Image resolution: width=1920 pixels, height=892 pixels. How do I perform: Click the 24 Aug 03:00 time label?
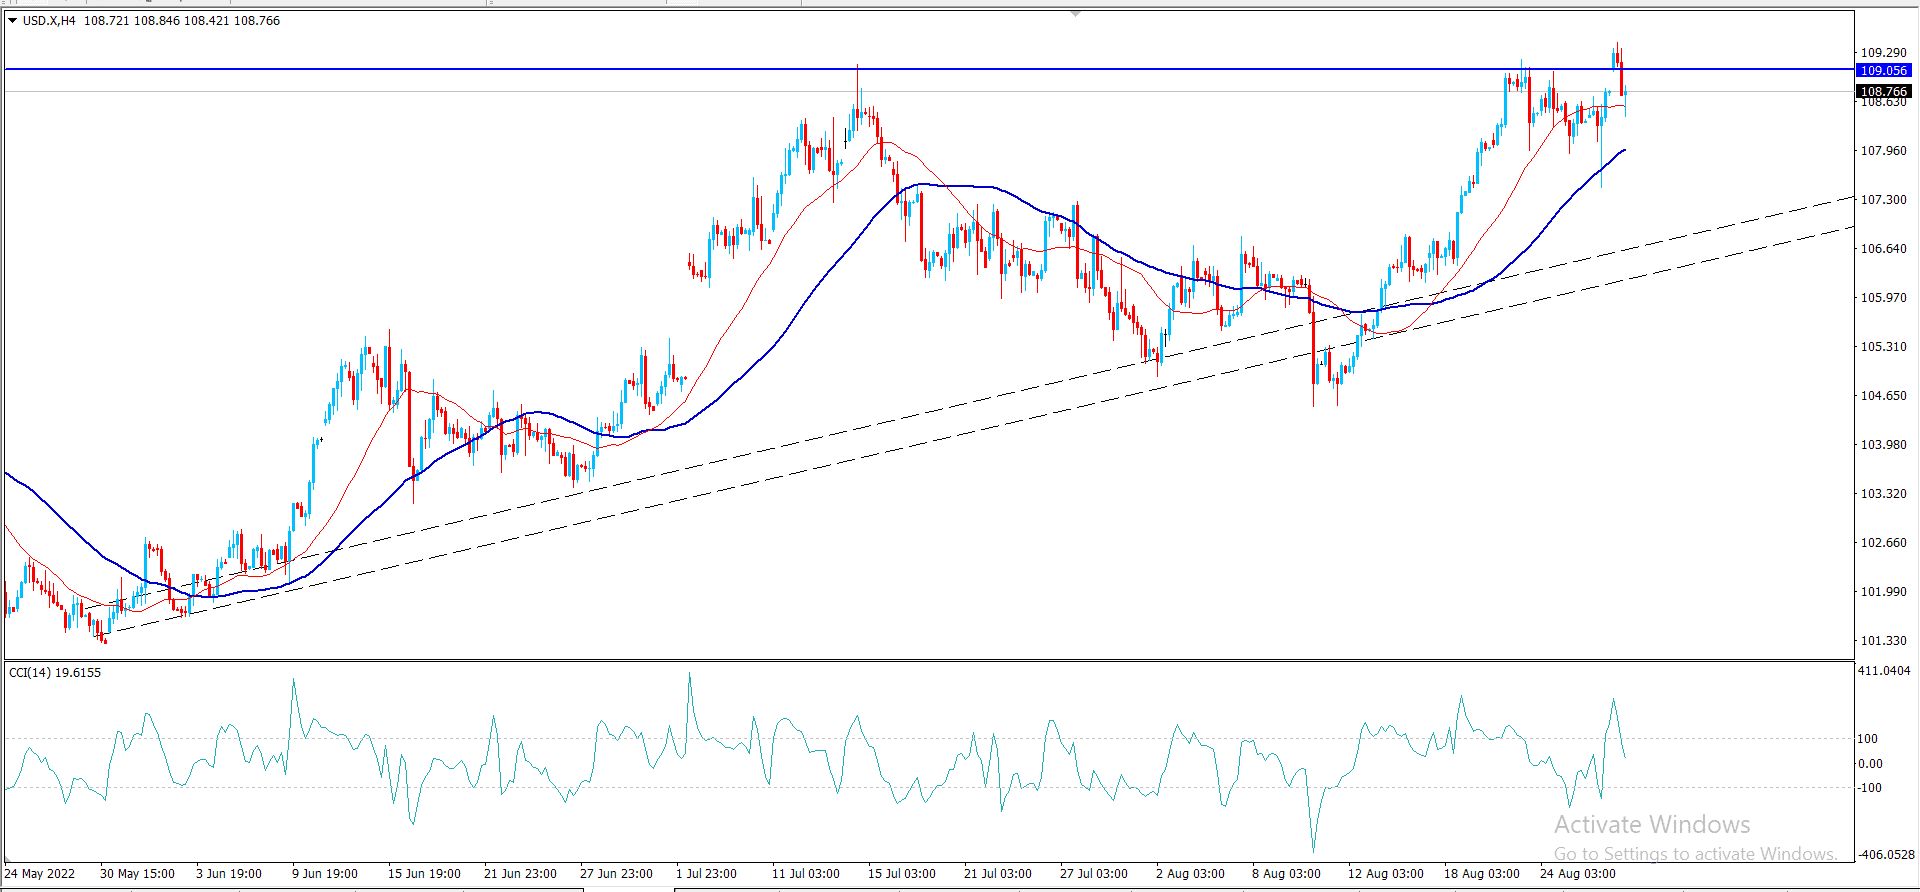[1577, 873]
